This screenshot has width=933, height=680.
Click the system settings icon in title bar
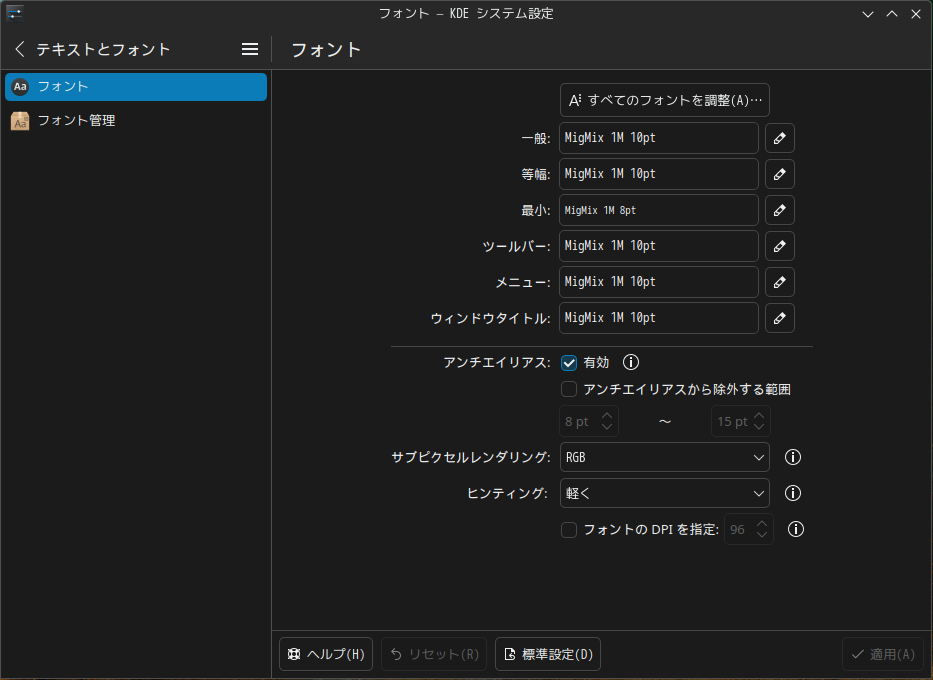point(14,13)
